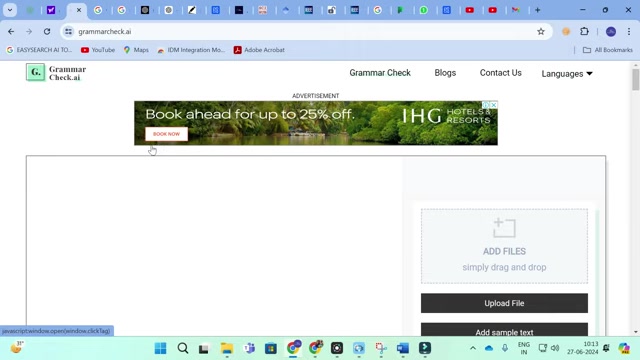Click the Upload File button
Viewport: 640px width, 360px height.
click(x=504, y=303)
